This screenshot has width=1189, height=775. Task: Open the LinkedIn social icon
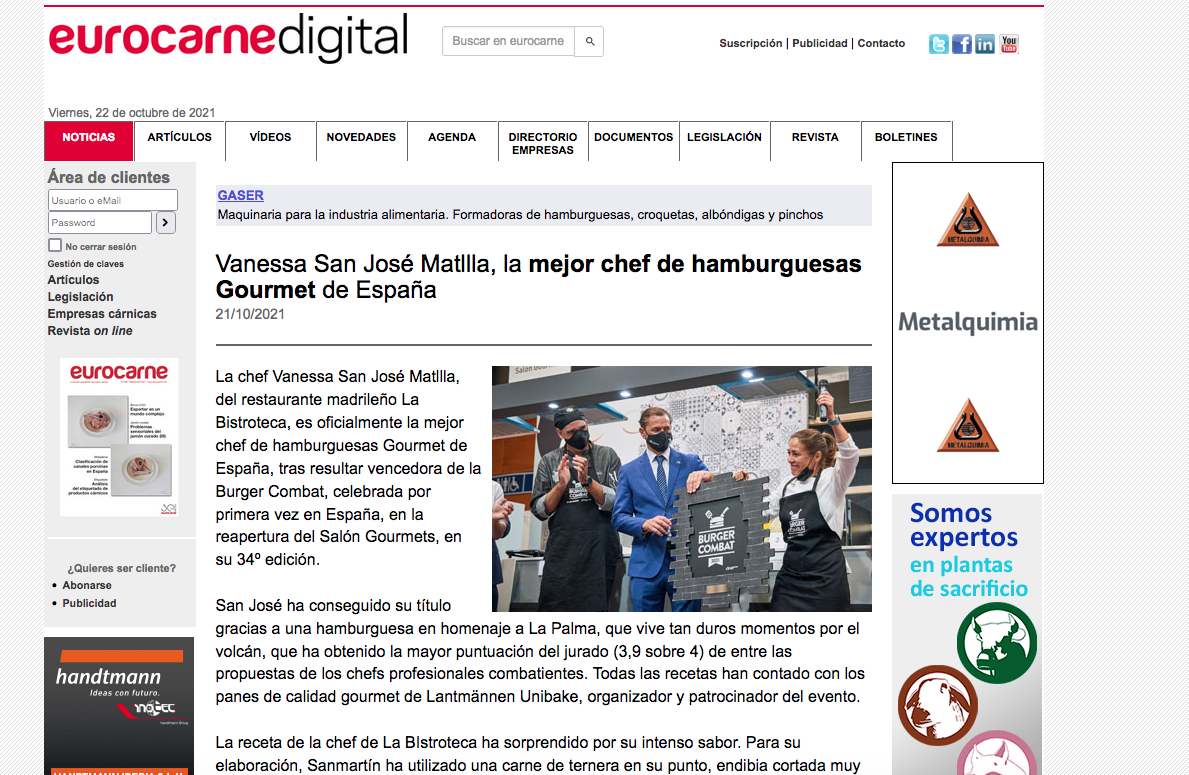pyautogui.click(x=985, y=44)
